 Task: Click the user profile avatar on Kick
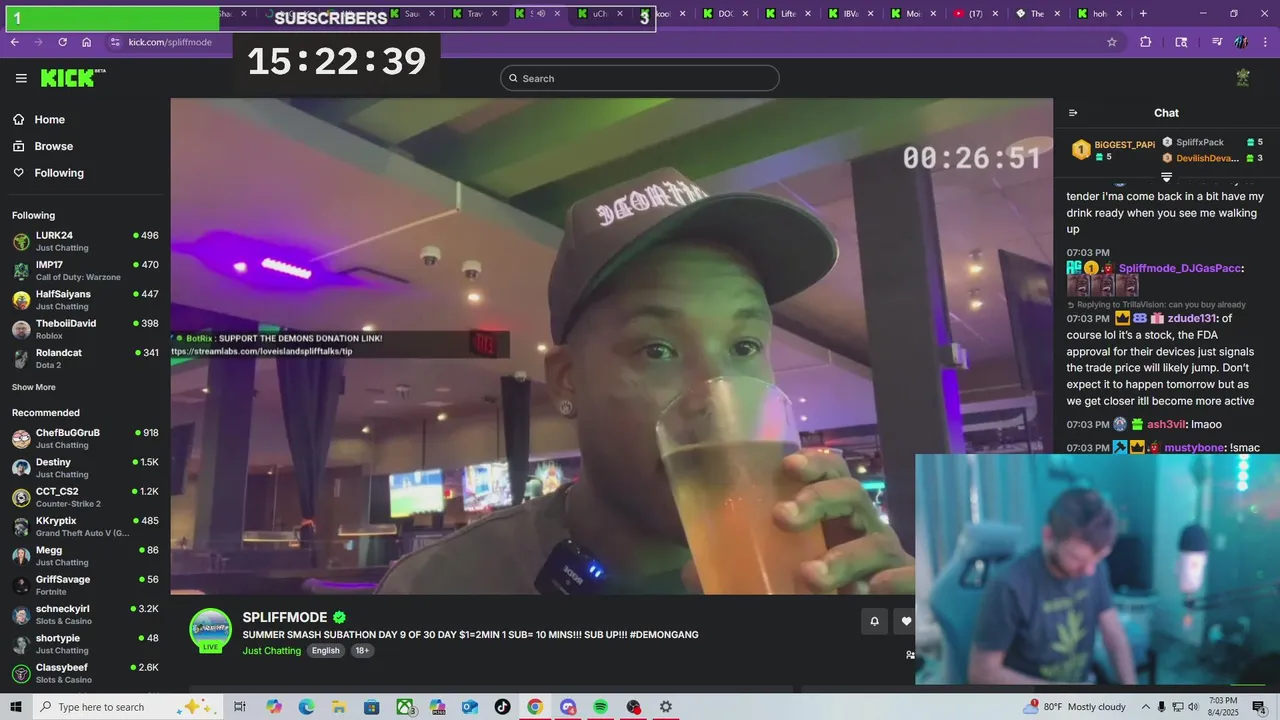click(x=1243, y=78)
